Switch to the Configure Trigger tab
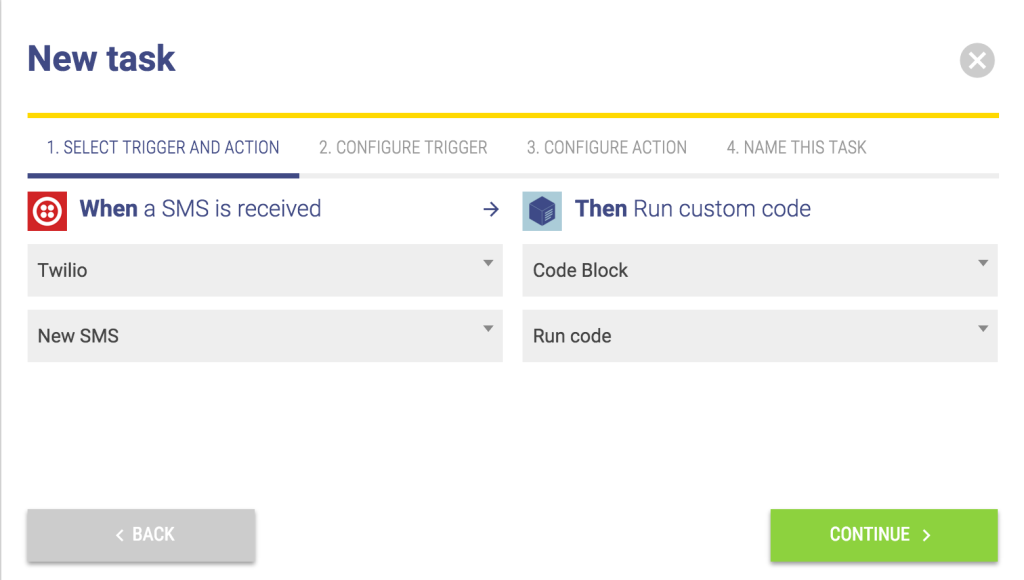 pyautogui.click(x=403, y=148)
